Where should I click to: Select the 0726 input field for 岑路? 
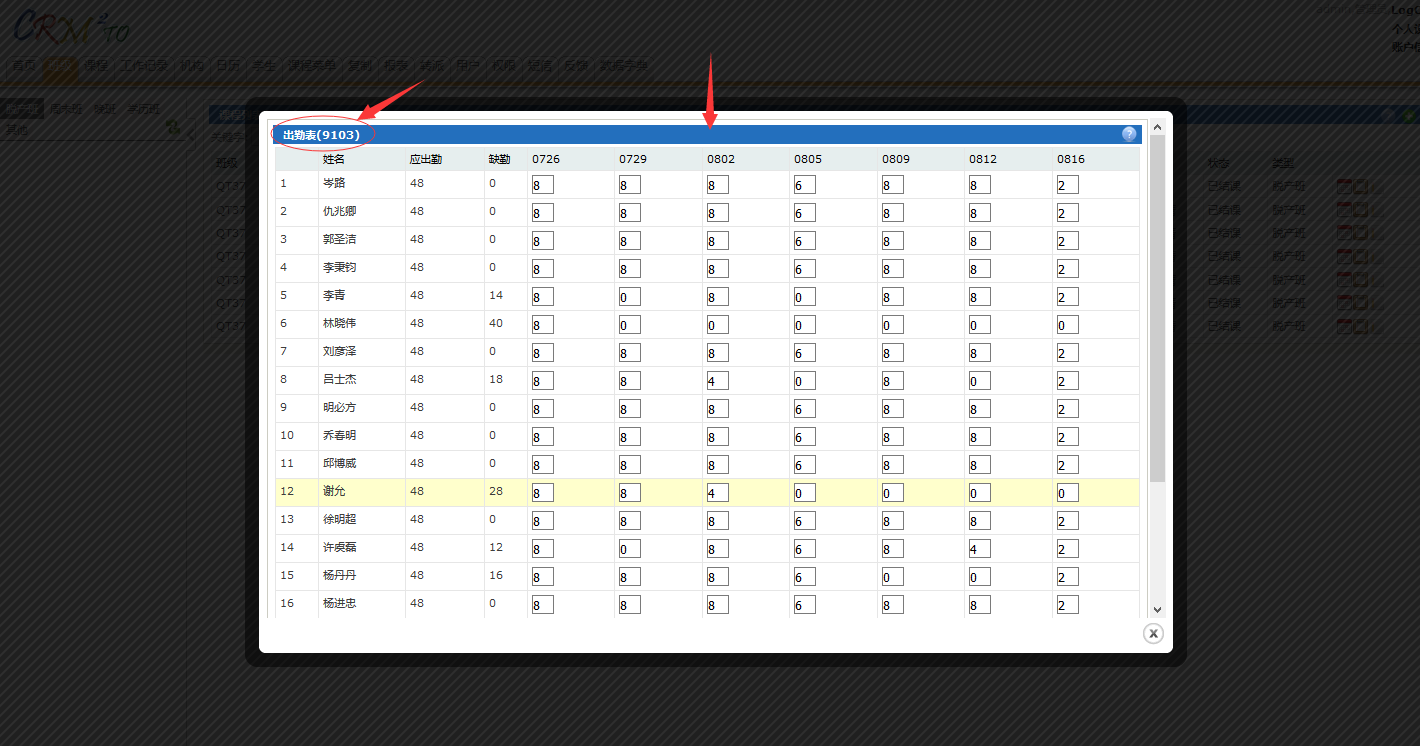tap(543, 185)
